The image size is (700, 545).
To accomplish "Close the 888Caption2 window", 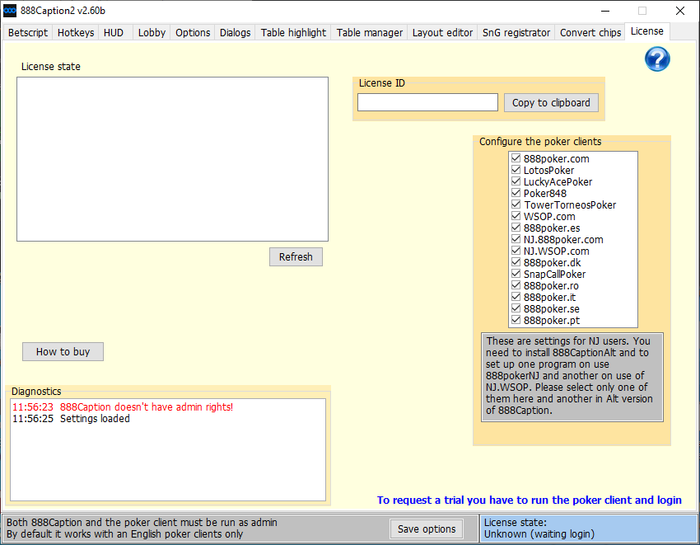I will pos(680,11).
